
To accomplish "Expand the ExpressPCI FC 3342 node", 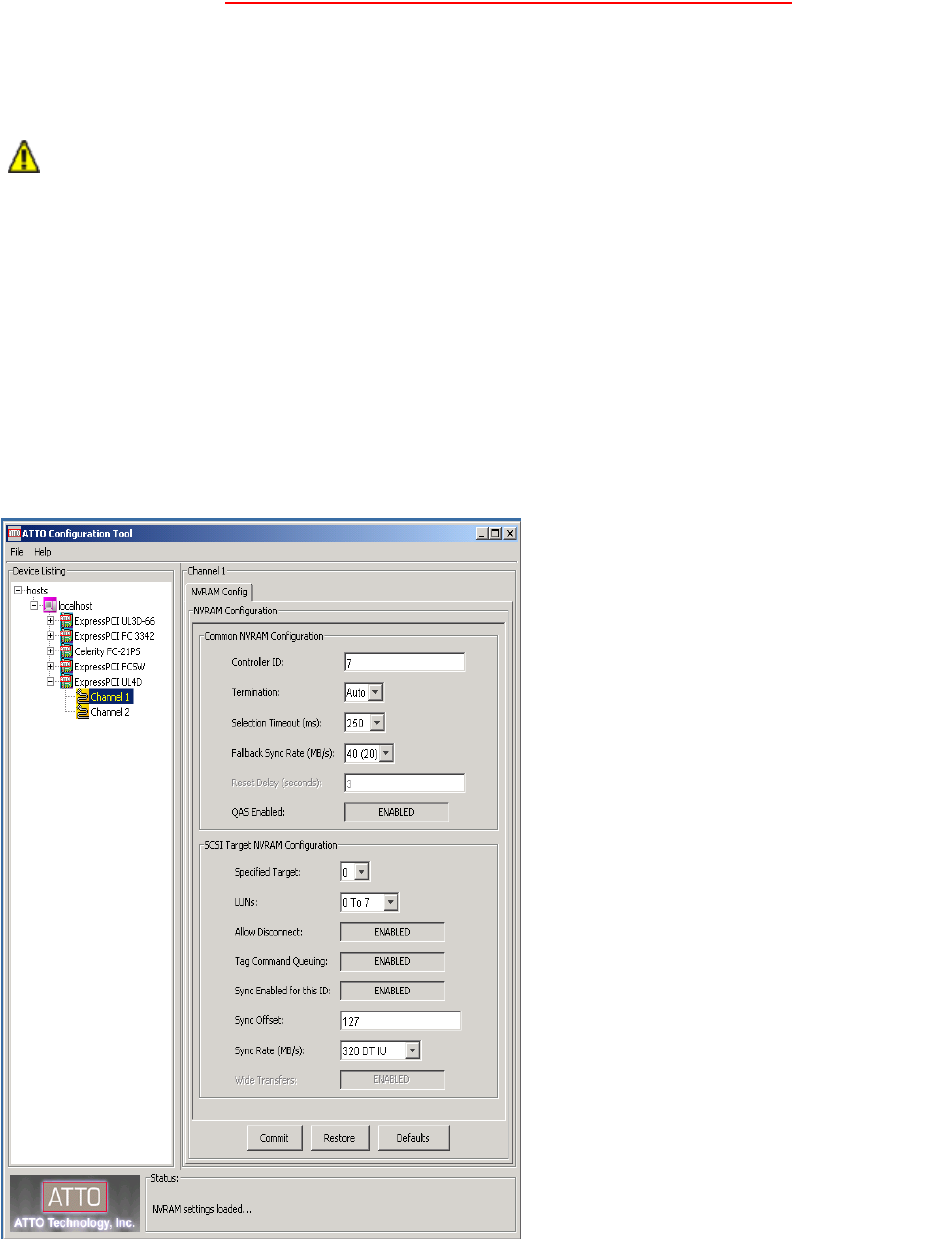I will pos(51,636).
